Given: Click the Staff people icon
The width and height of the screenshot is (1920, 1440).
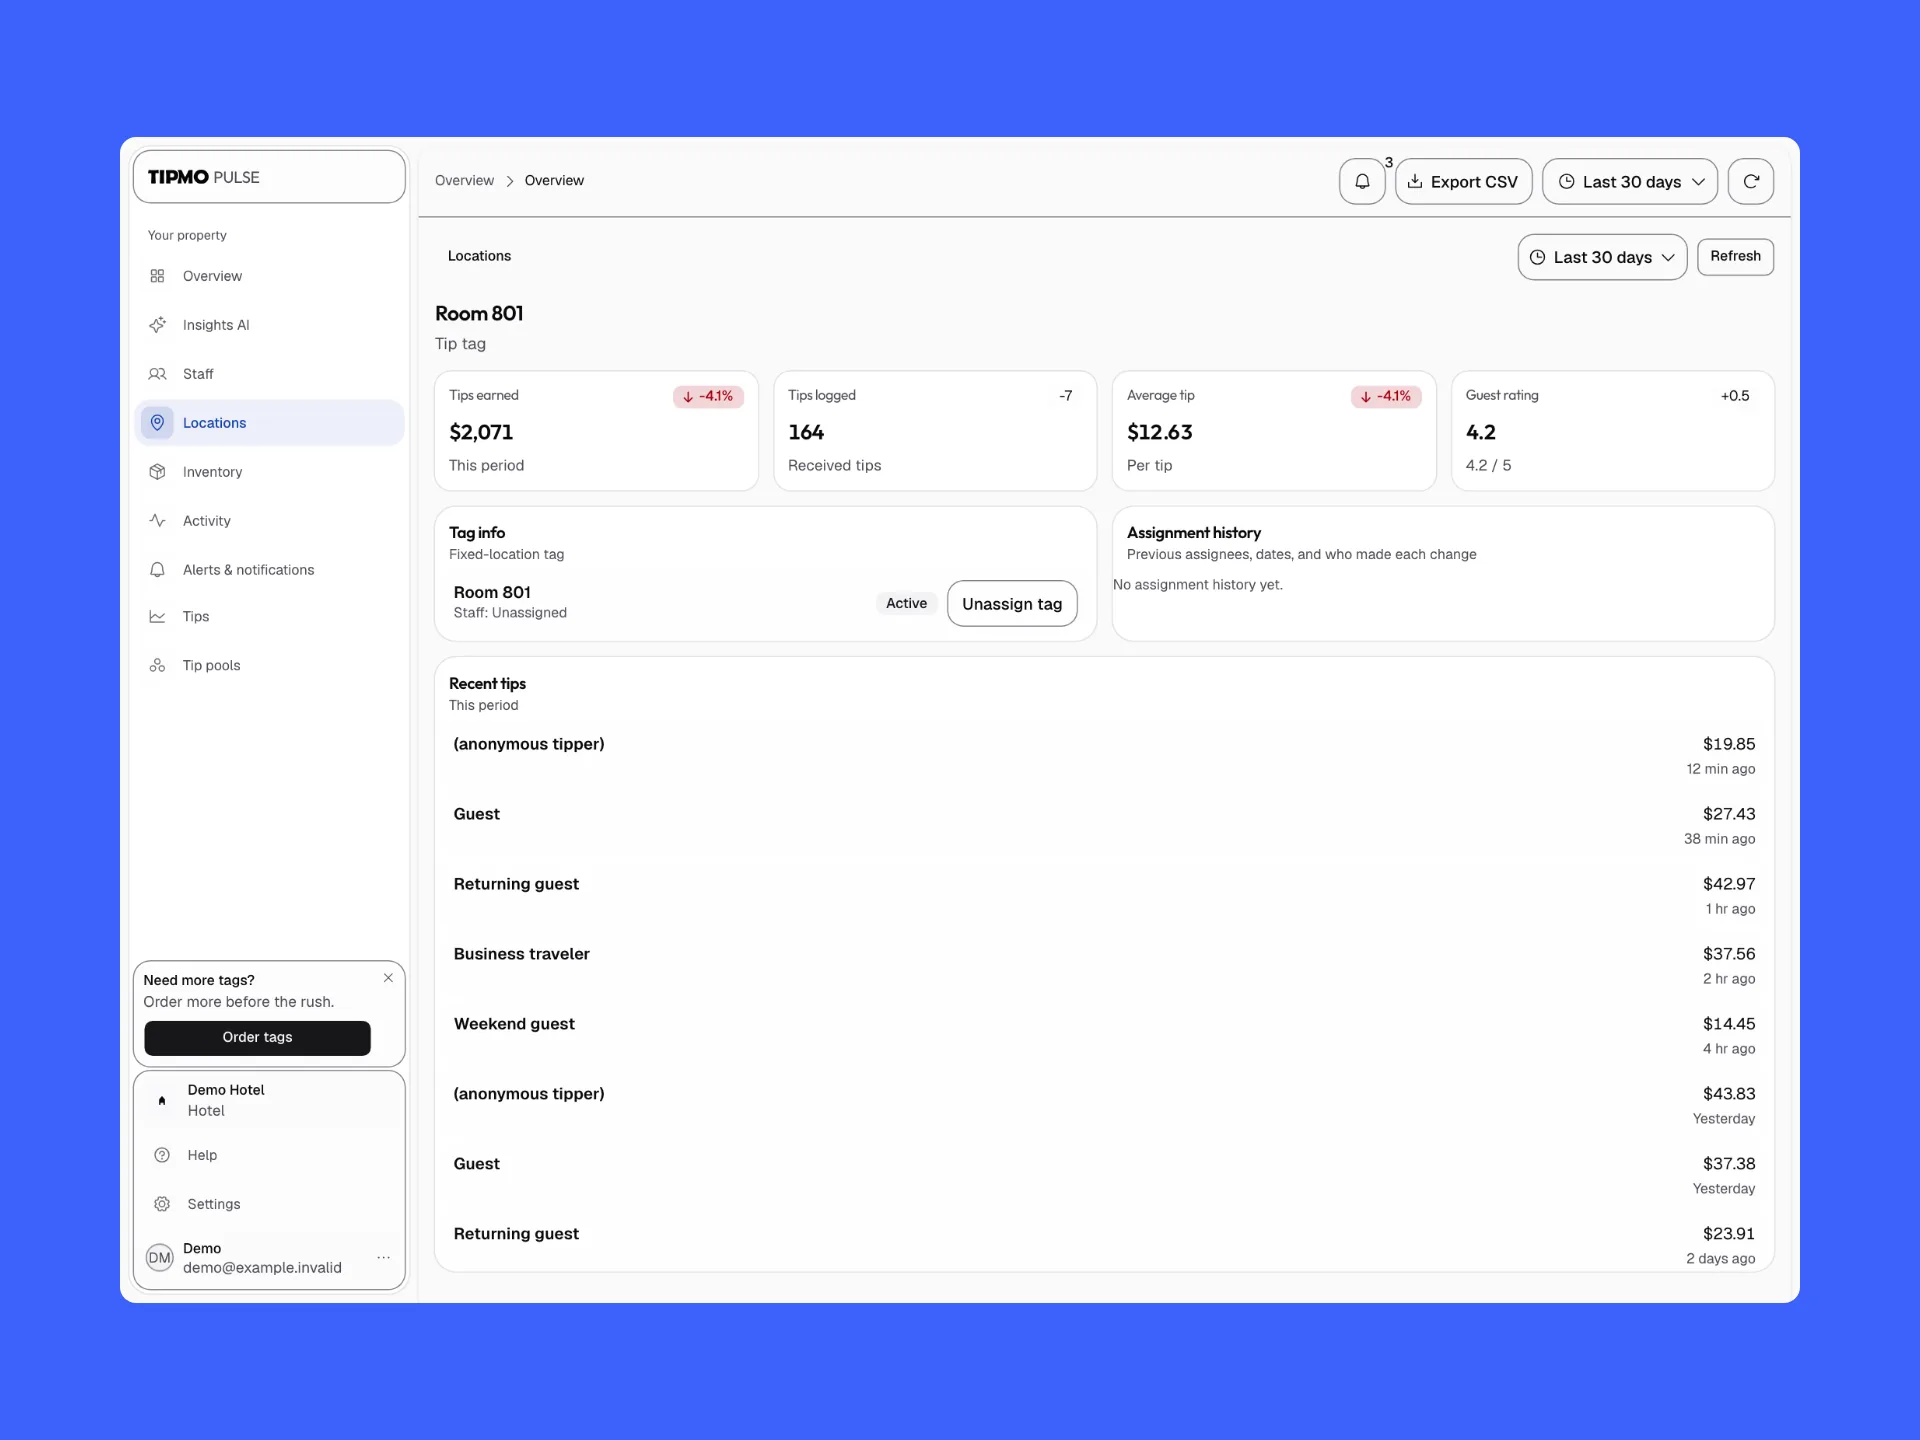Looking at the screenshot, I should pyautogui.click(x=157, y=374).
